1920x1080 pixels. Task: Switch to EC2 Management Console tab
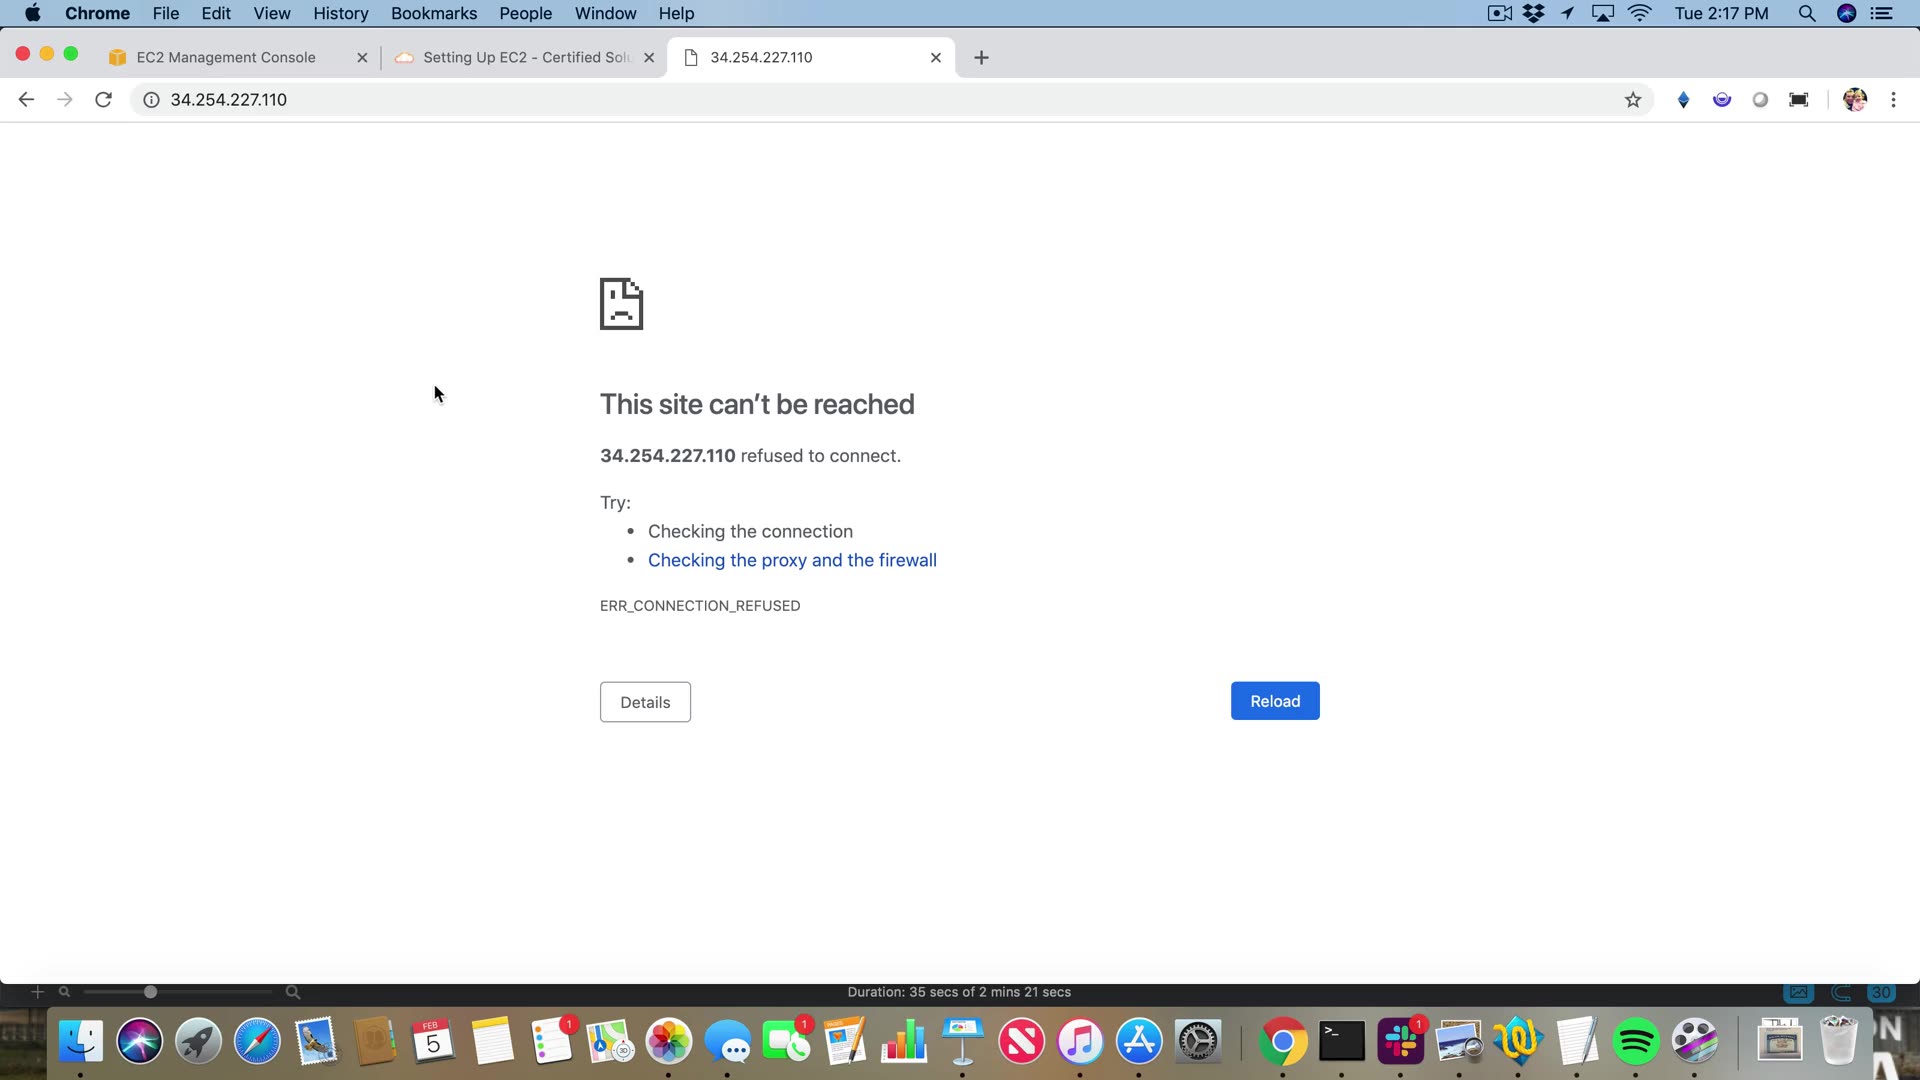click(x=226, y=58)
